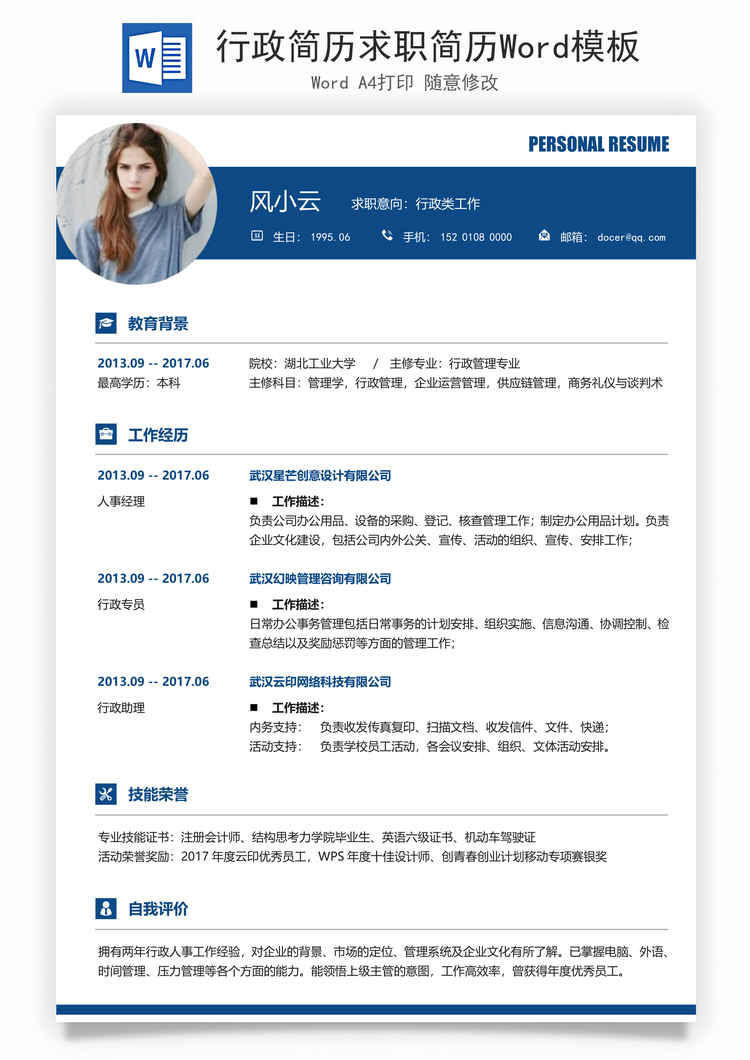Click the line starting 查总结以及奖励惩罚
Image resolution: width=750 pixels, height=1060 pixels.
coord(352,643)
